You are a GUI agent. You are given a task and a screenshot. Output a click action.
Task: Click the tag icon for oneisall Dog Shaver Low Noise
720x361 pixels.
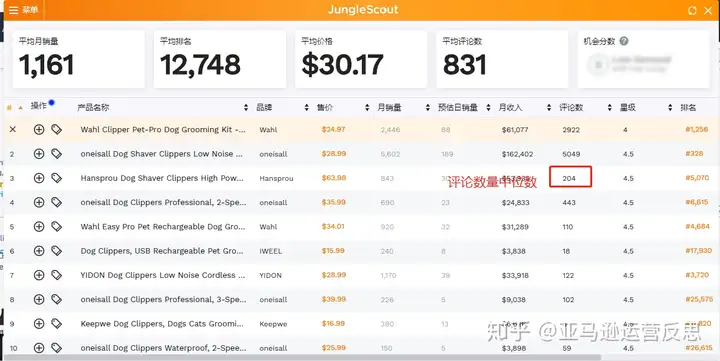click(x=56, y=154)
